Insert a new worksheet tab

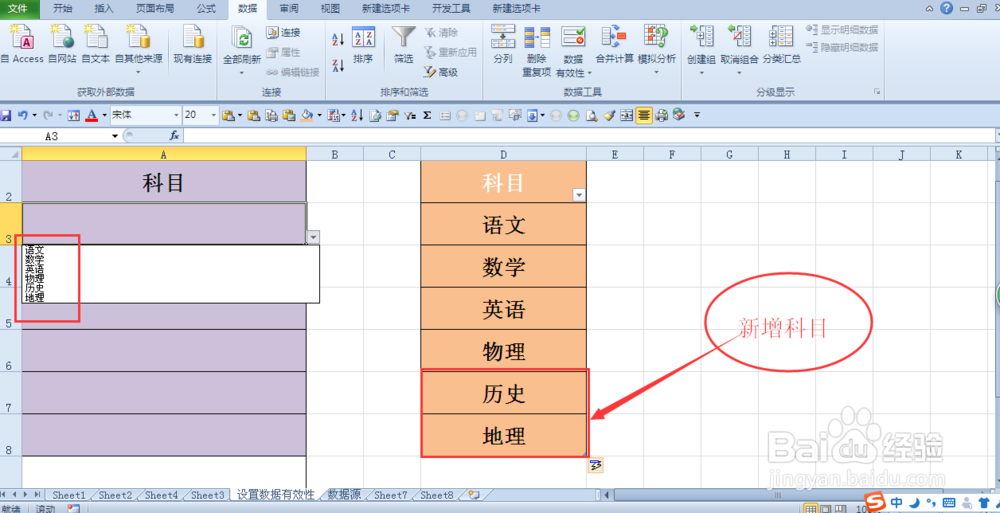tap(474, 494)
